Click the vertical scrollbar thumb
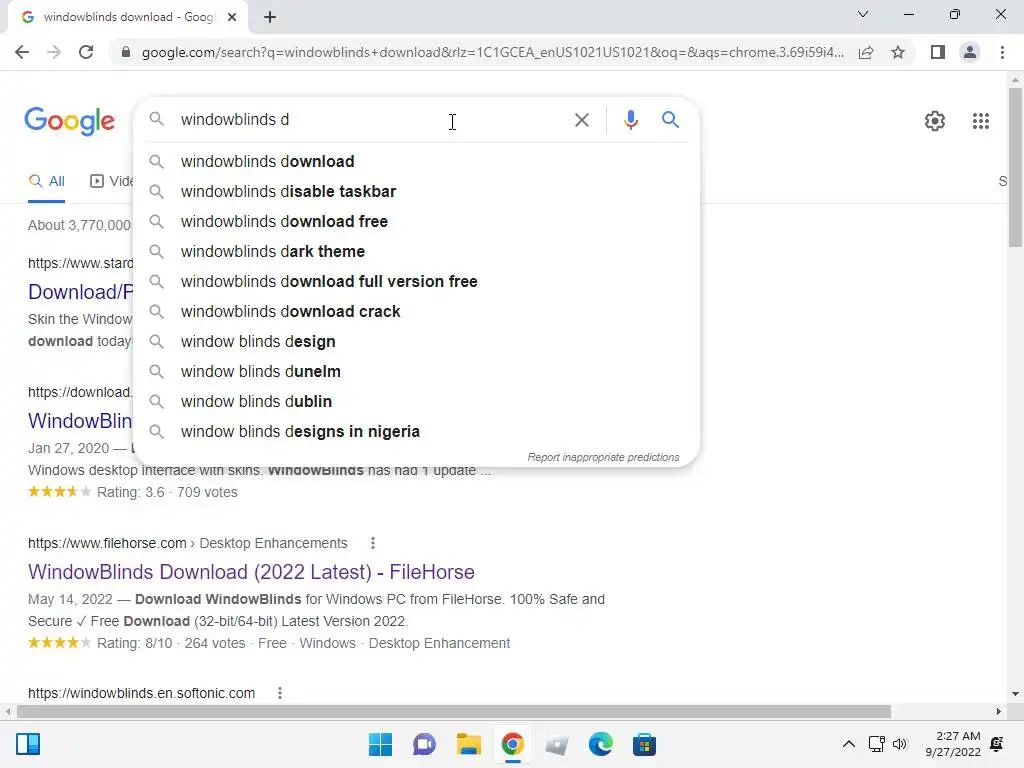The image size is (1024, 768). point(1015,167)
